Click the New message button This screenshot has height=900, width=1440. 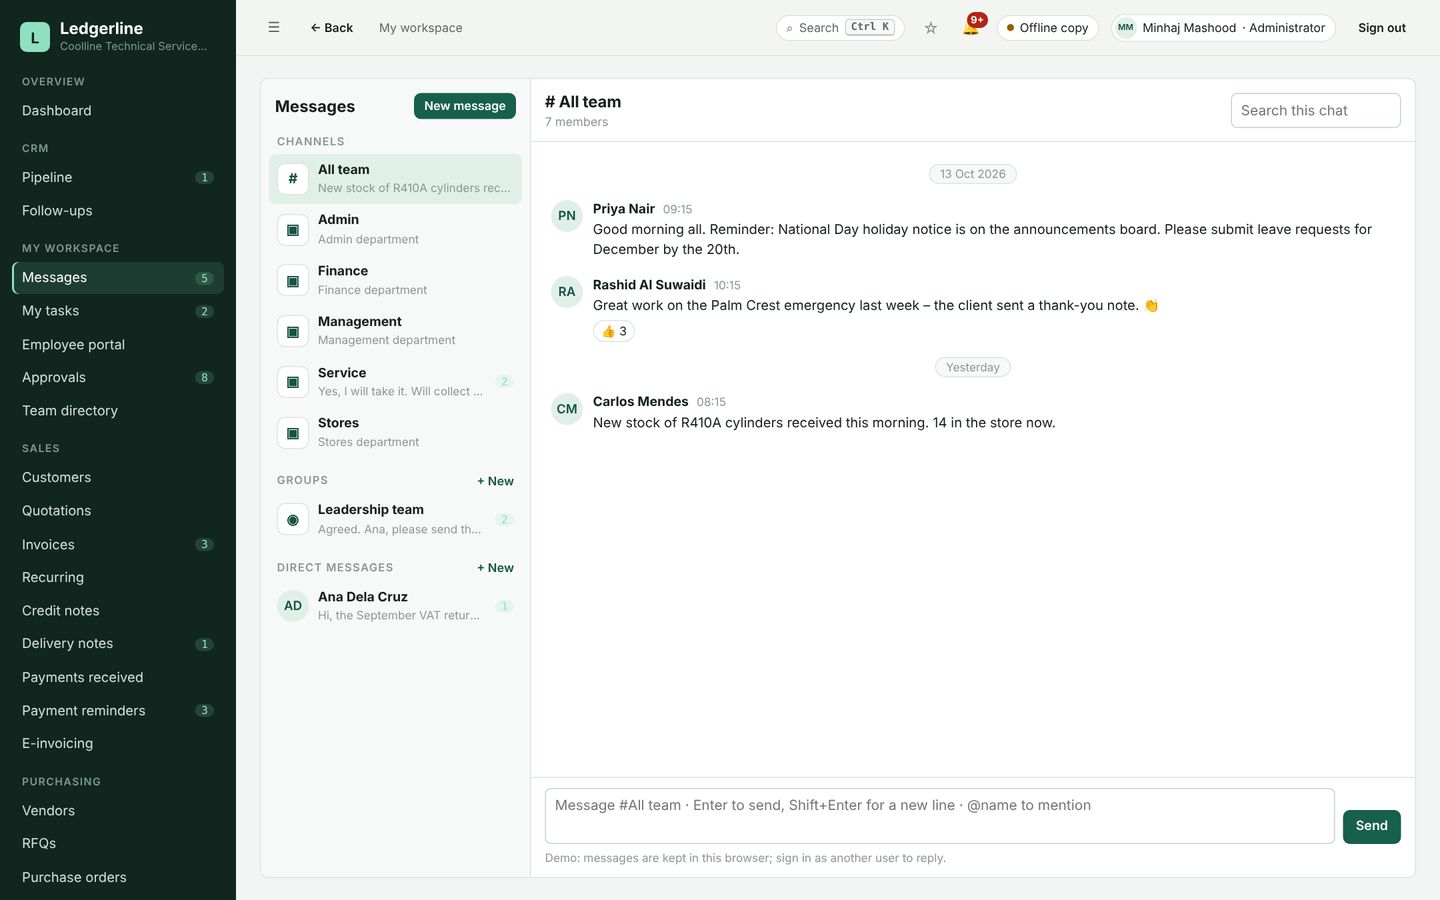465,106
